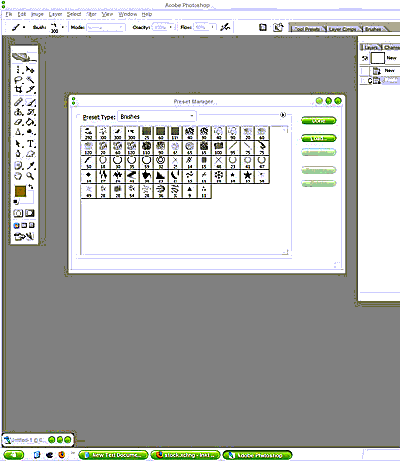Swap foreground and background colors
This screenshot has height=461, width=400.
(x=31, y=187)
